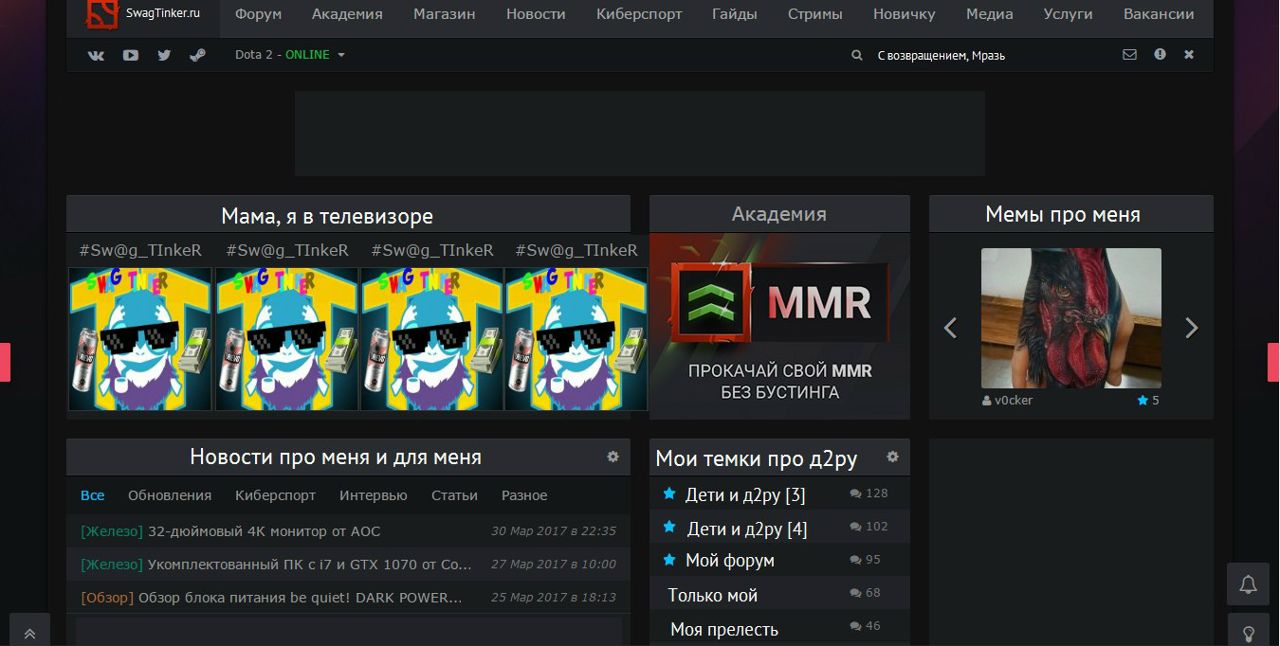Show previous meme with left arrow
1280x646 pixels.
pos(951,328)
